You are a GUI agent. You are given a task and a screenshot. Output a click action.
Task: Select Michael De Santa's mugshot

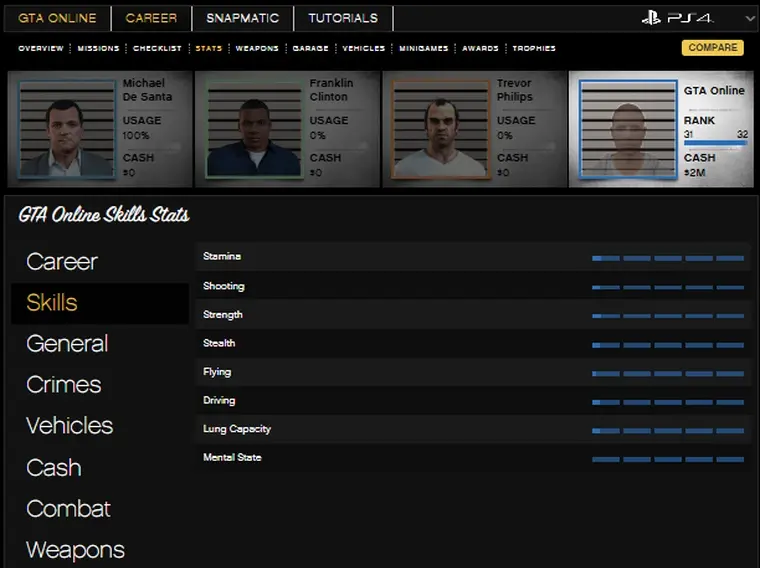pyautogui.click(x=65, y=130)
